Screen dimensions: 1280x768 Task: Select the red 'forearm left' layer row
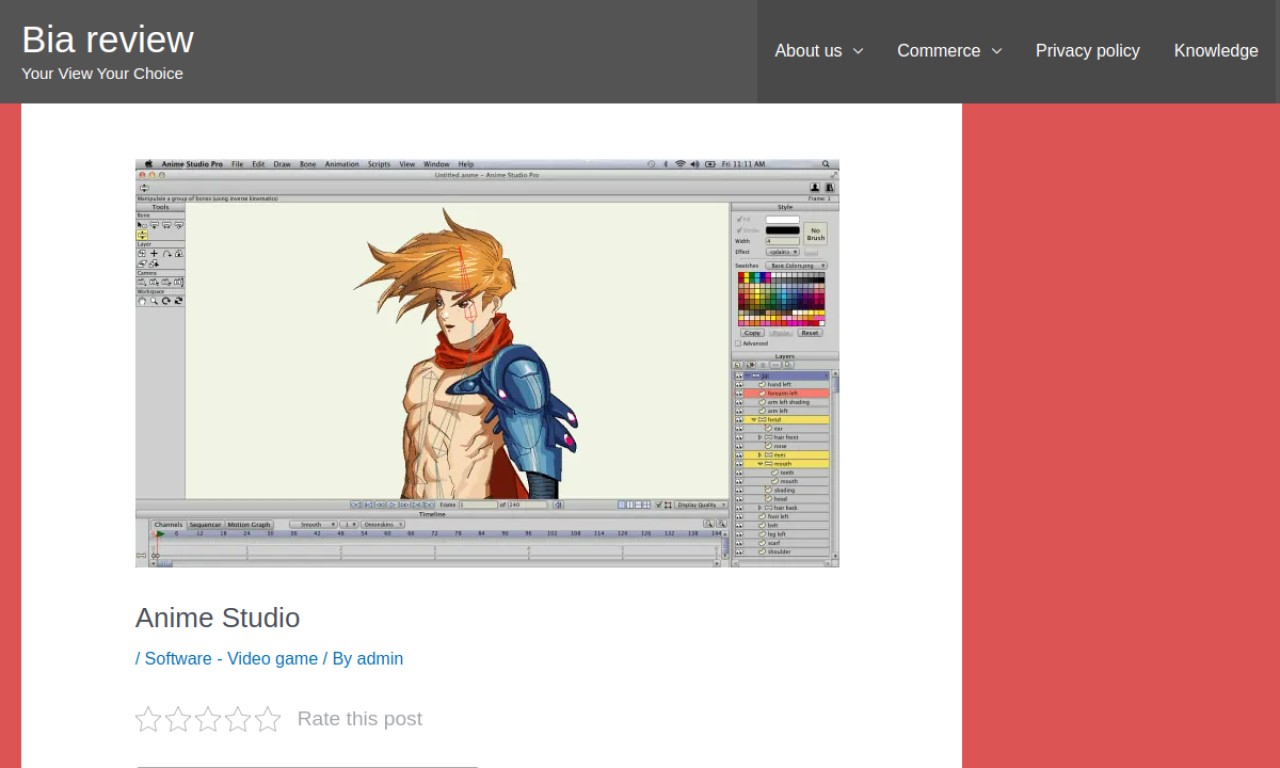(786, 393)
